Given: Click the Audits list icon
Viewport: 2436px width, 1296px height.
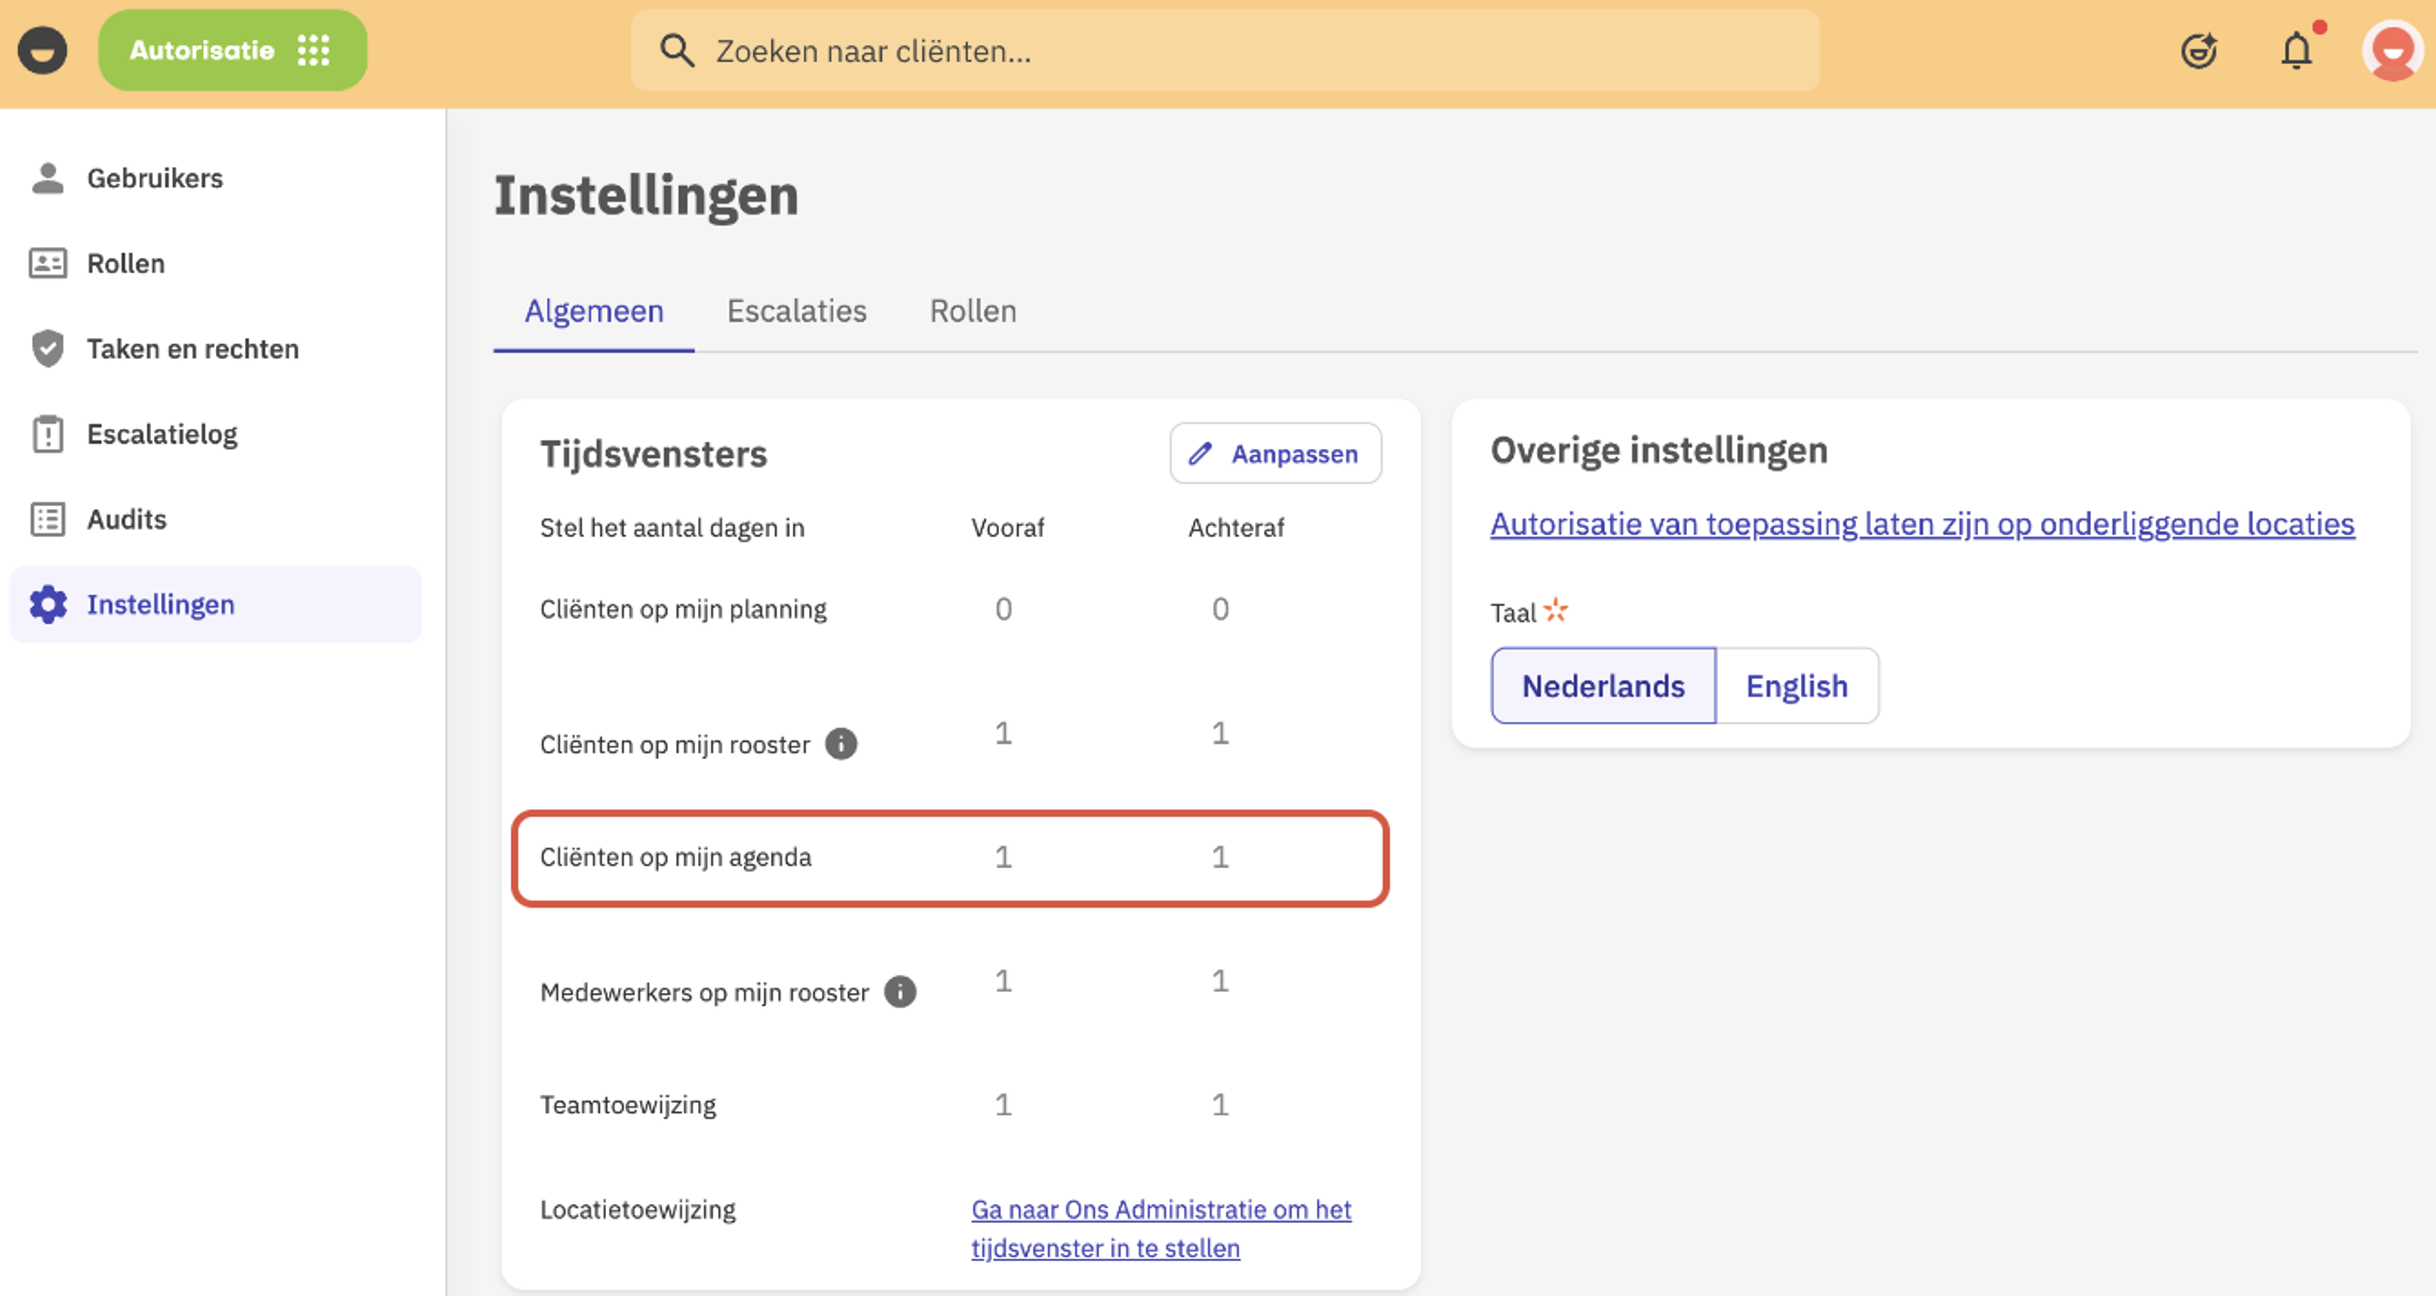Looking at the screenshot, I should 47,519.
